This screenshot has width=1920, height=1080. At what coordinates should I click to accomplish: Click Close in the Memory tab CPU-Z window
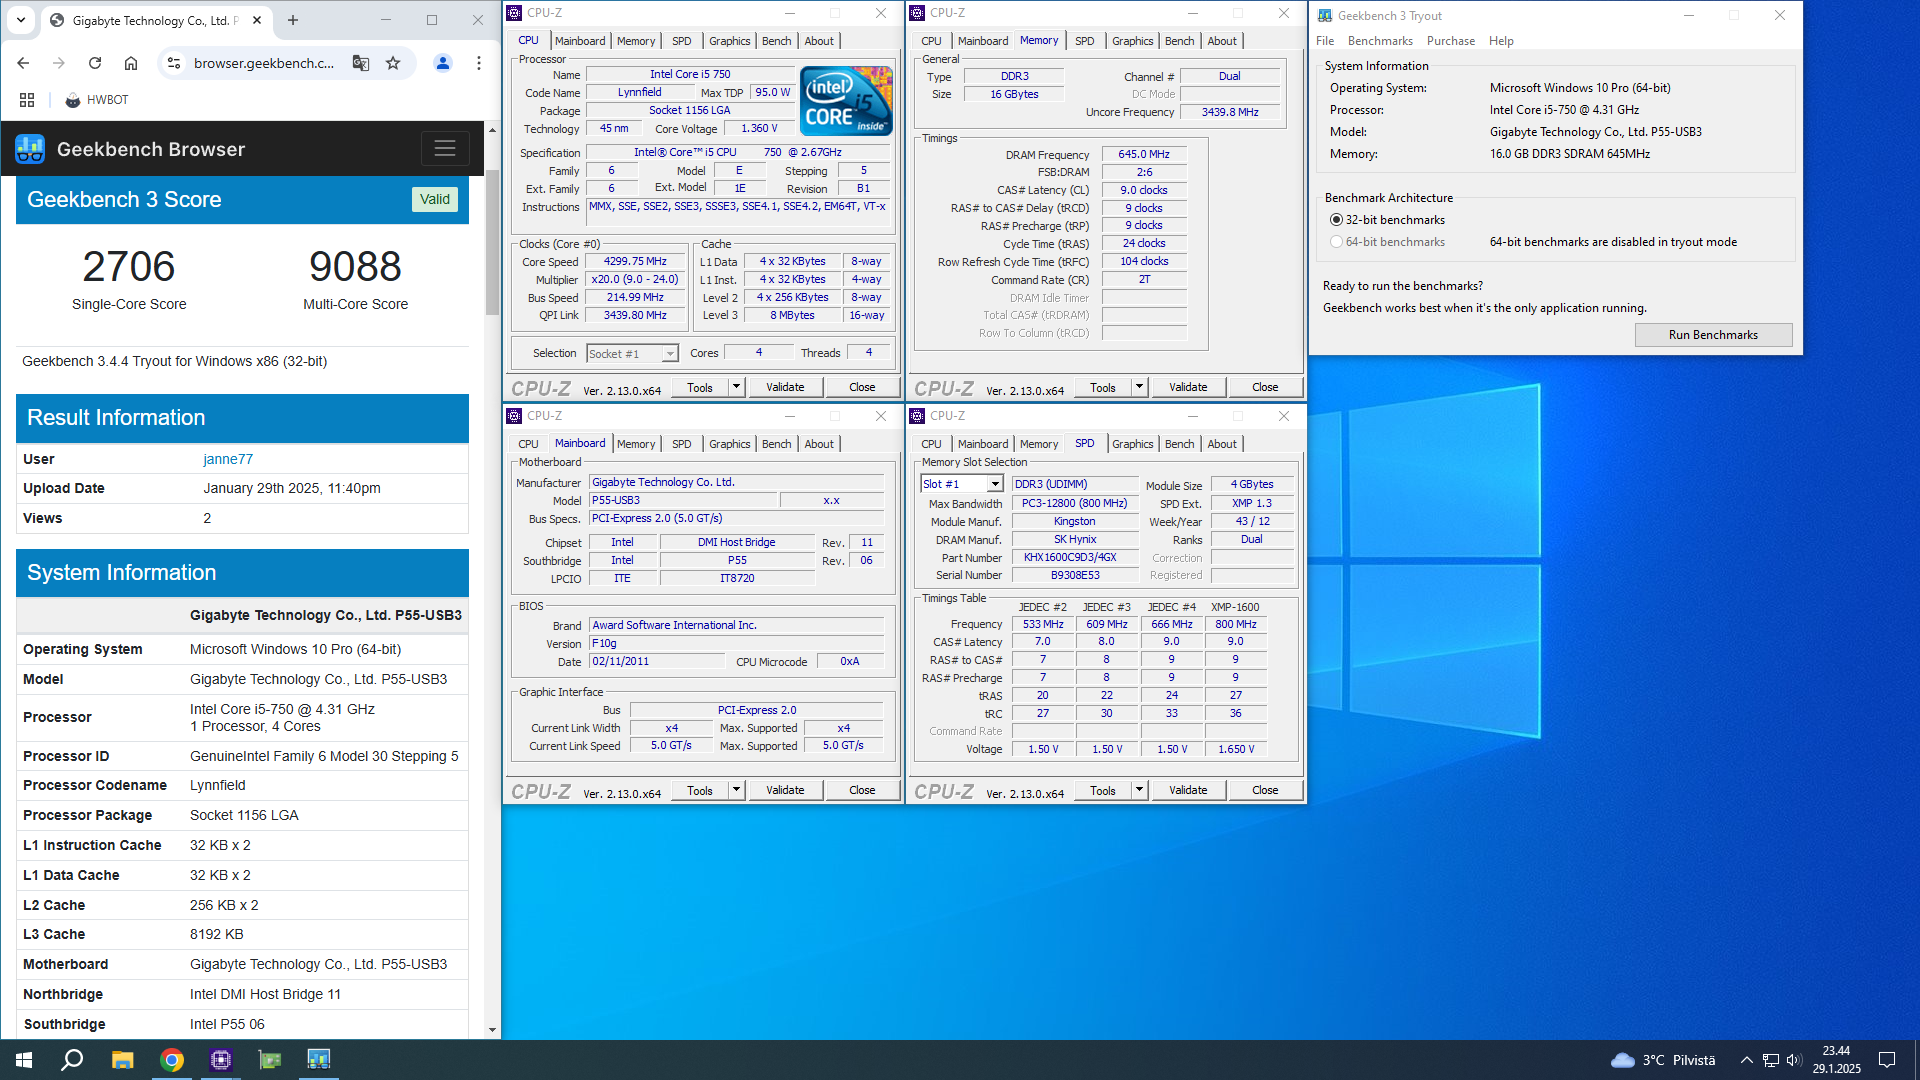(1265, 387)
